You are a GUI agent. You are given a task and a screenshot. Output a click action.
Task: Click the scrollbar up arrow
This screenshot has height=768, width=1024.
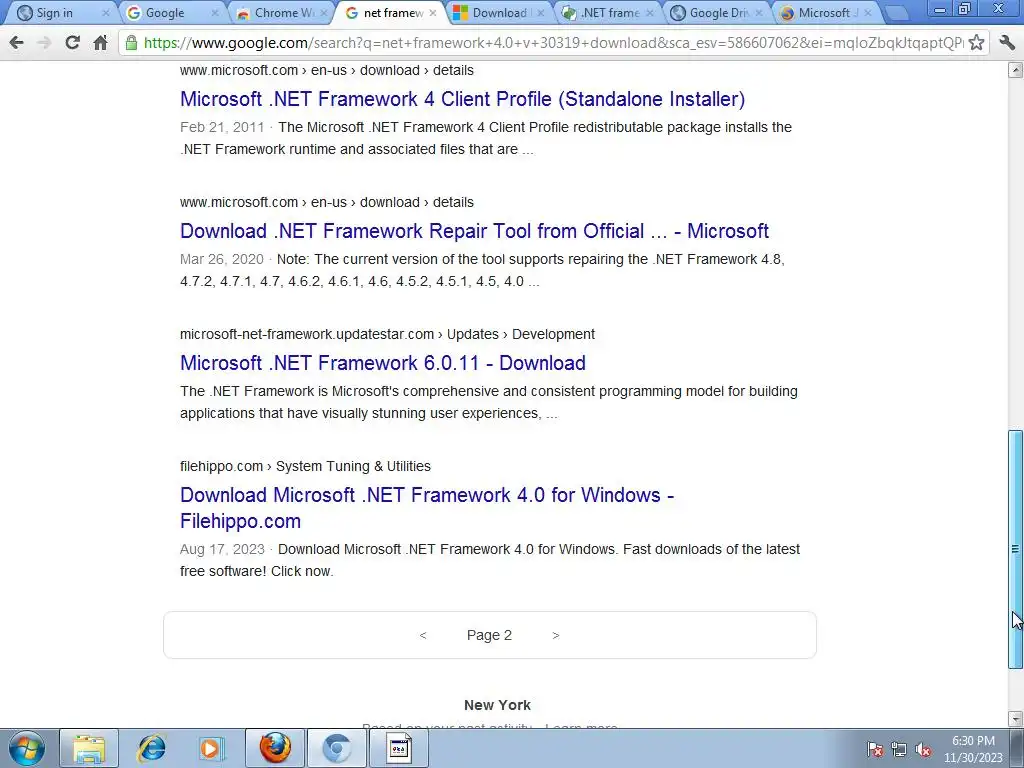(1015, 70)
